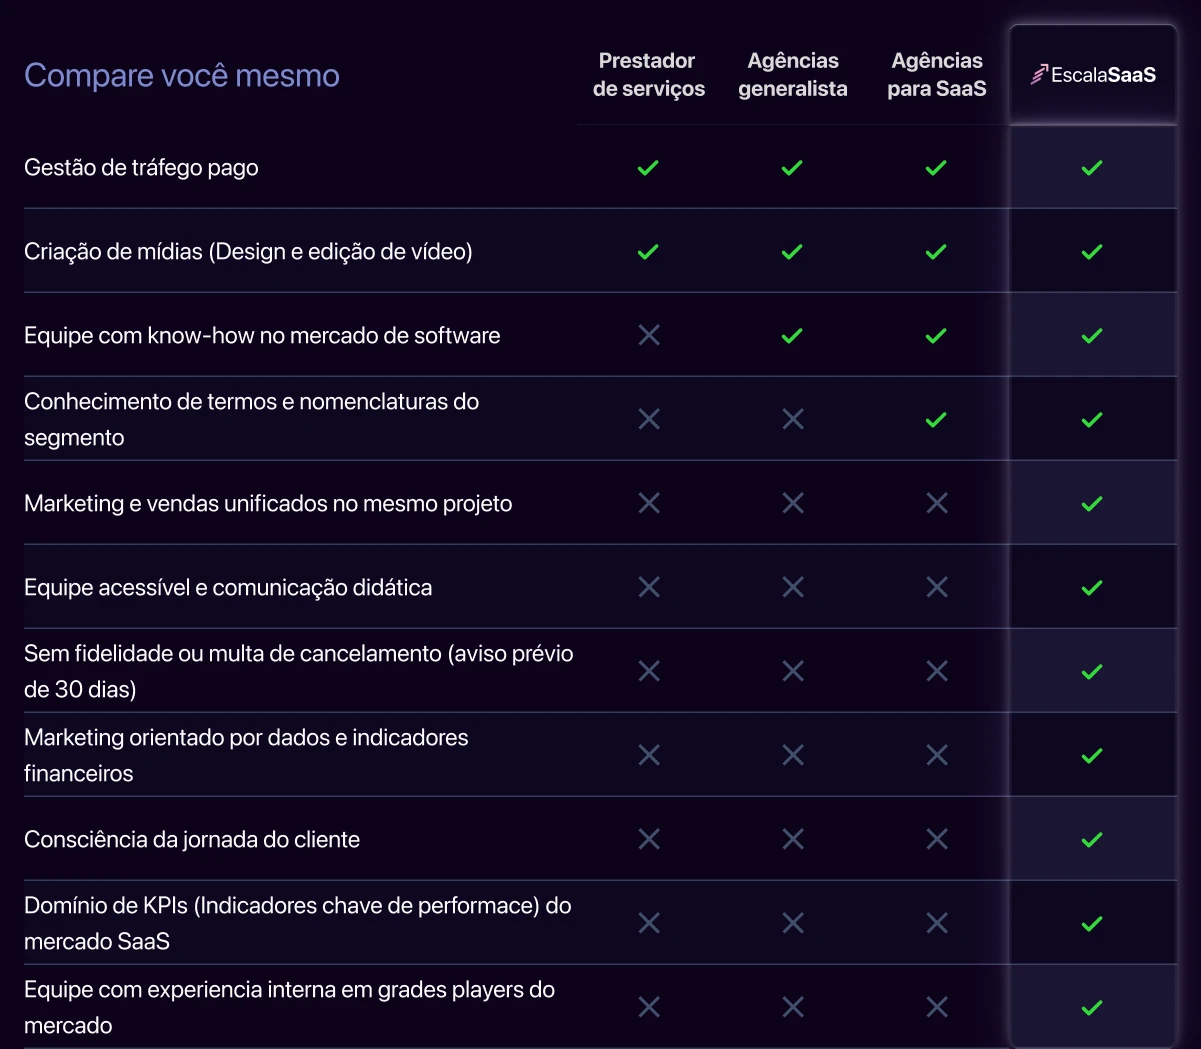This screenshot has height=1049, width=1201.
Task: Click Agências generalista X for Marketing orientado por dados
Action: coord(793,755)
